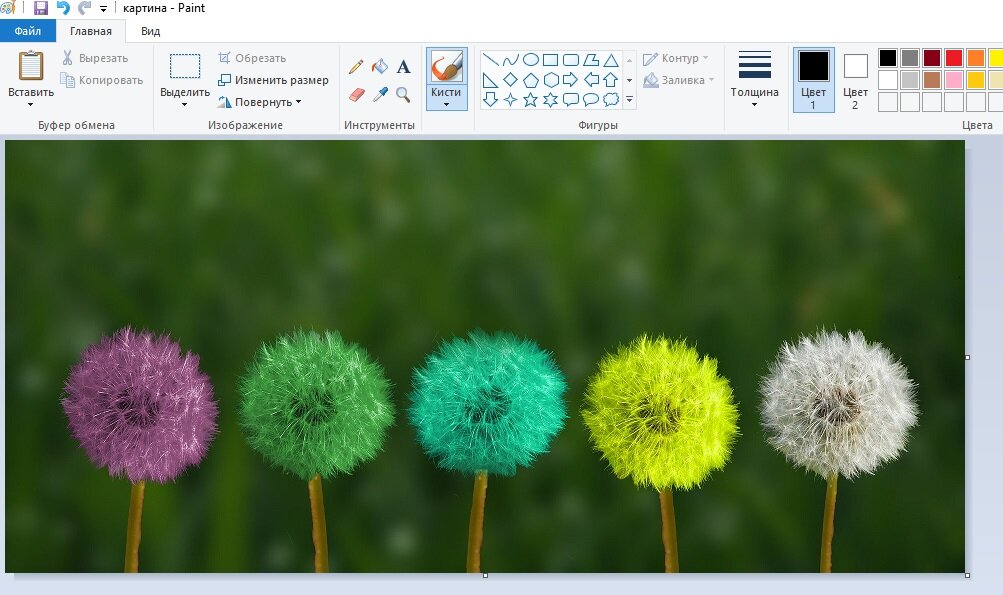Click the Redo arrow in quick access

coord(84,8)
